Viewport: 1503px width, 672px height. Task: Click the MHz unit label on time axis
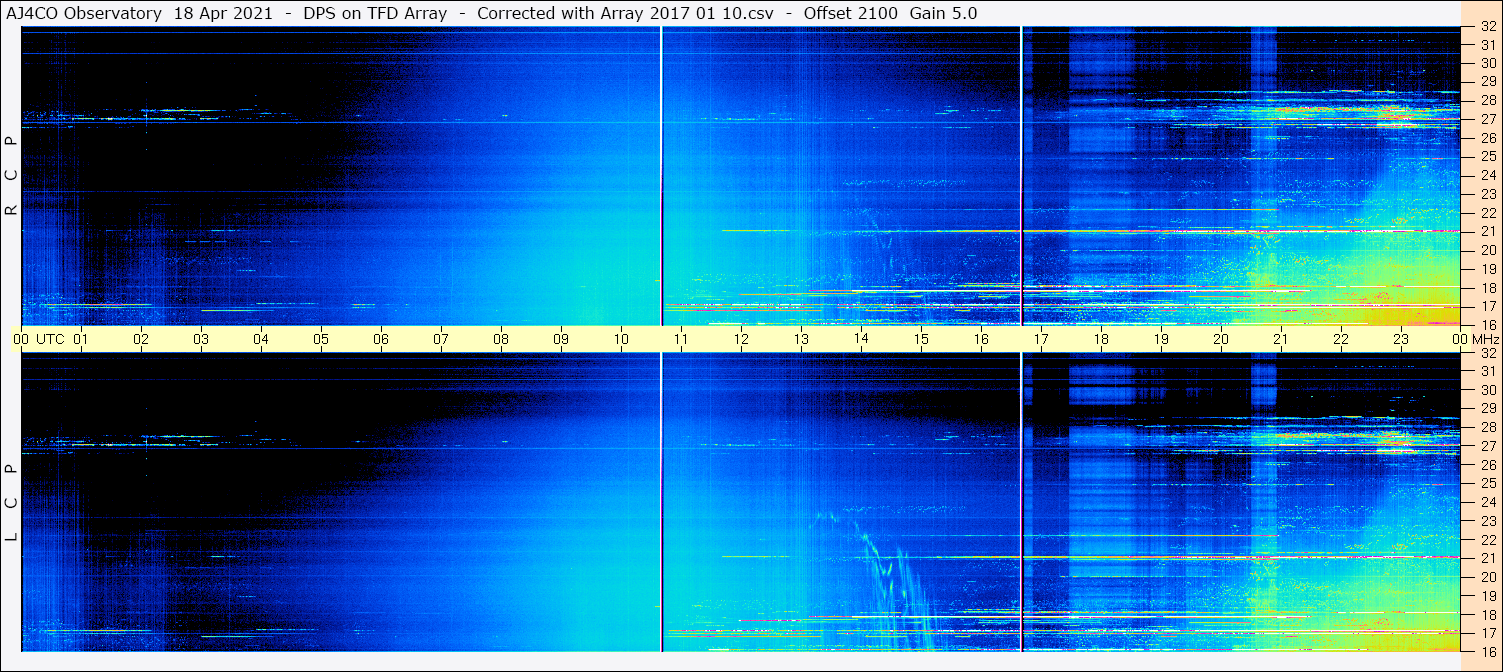point(1485,339)
